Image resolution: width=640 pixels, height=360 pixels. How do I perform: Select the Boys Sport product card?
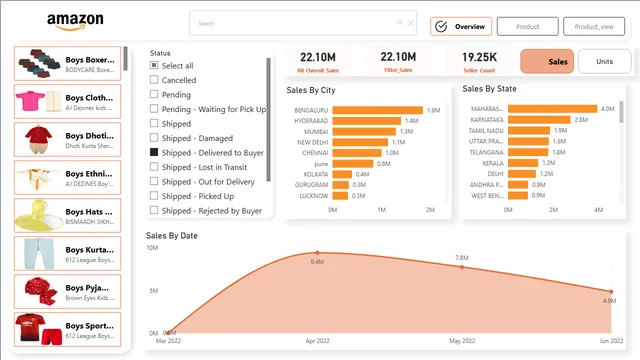click(67, 329)
